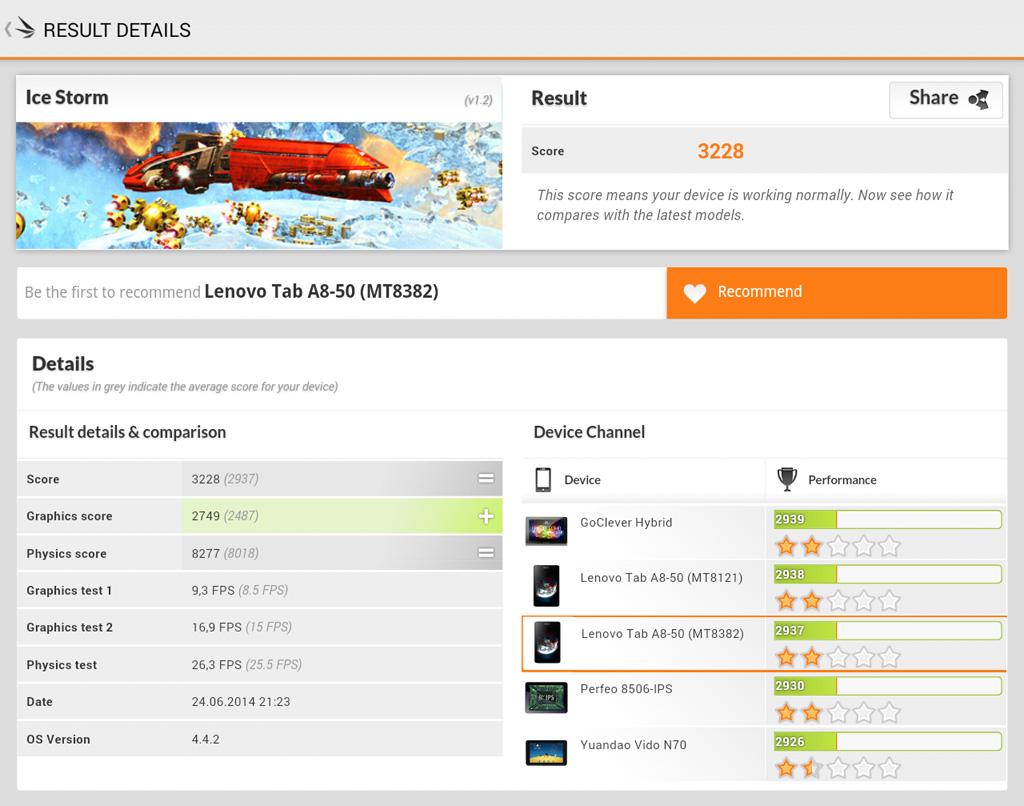
Task: Go back via the 3DMark logo arrow
Action: click(20, 29)
